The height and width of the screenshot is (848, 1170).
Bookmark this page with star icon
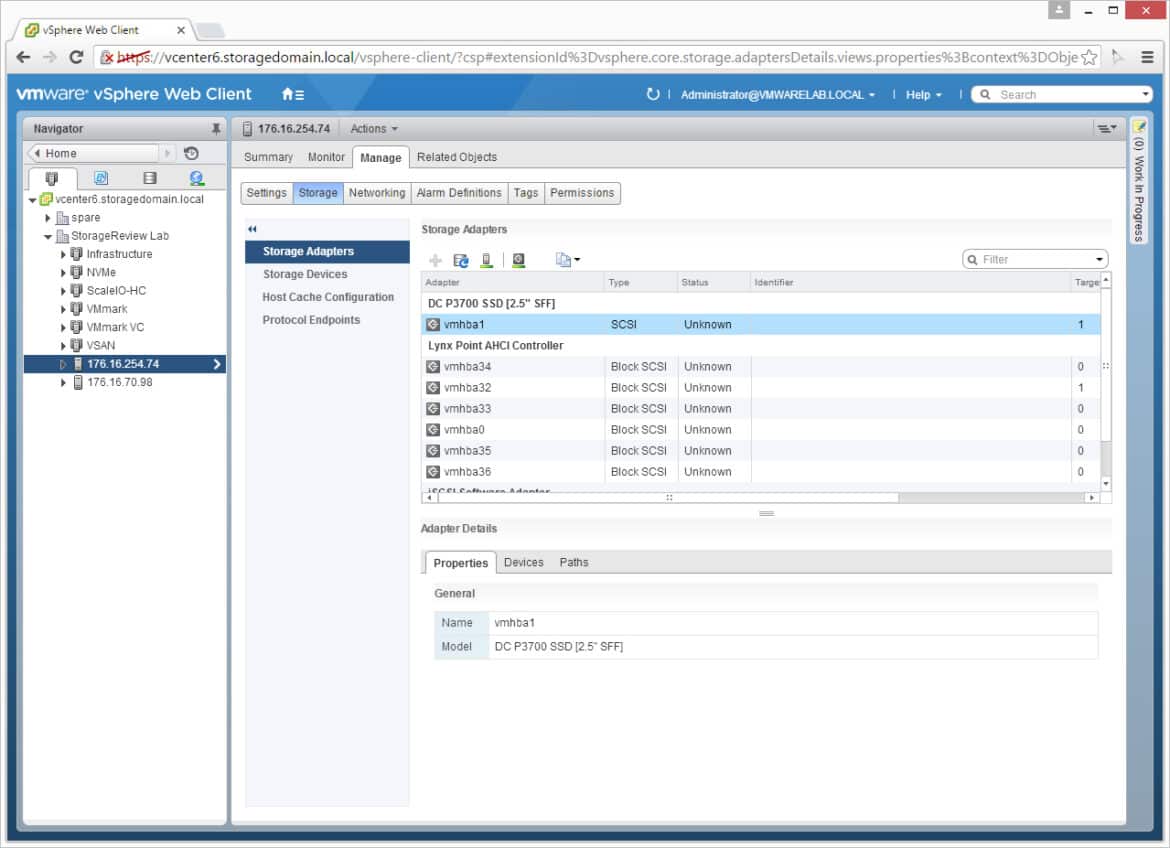click(1089, 57)
